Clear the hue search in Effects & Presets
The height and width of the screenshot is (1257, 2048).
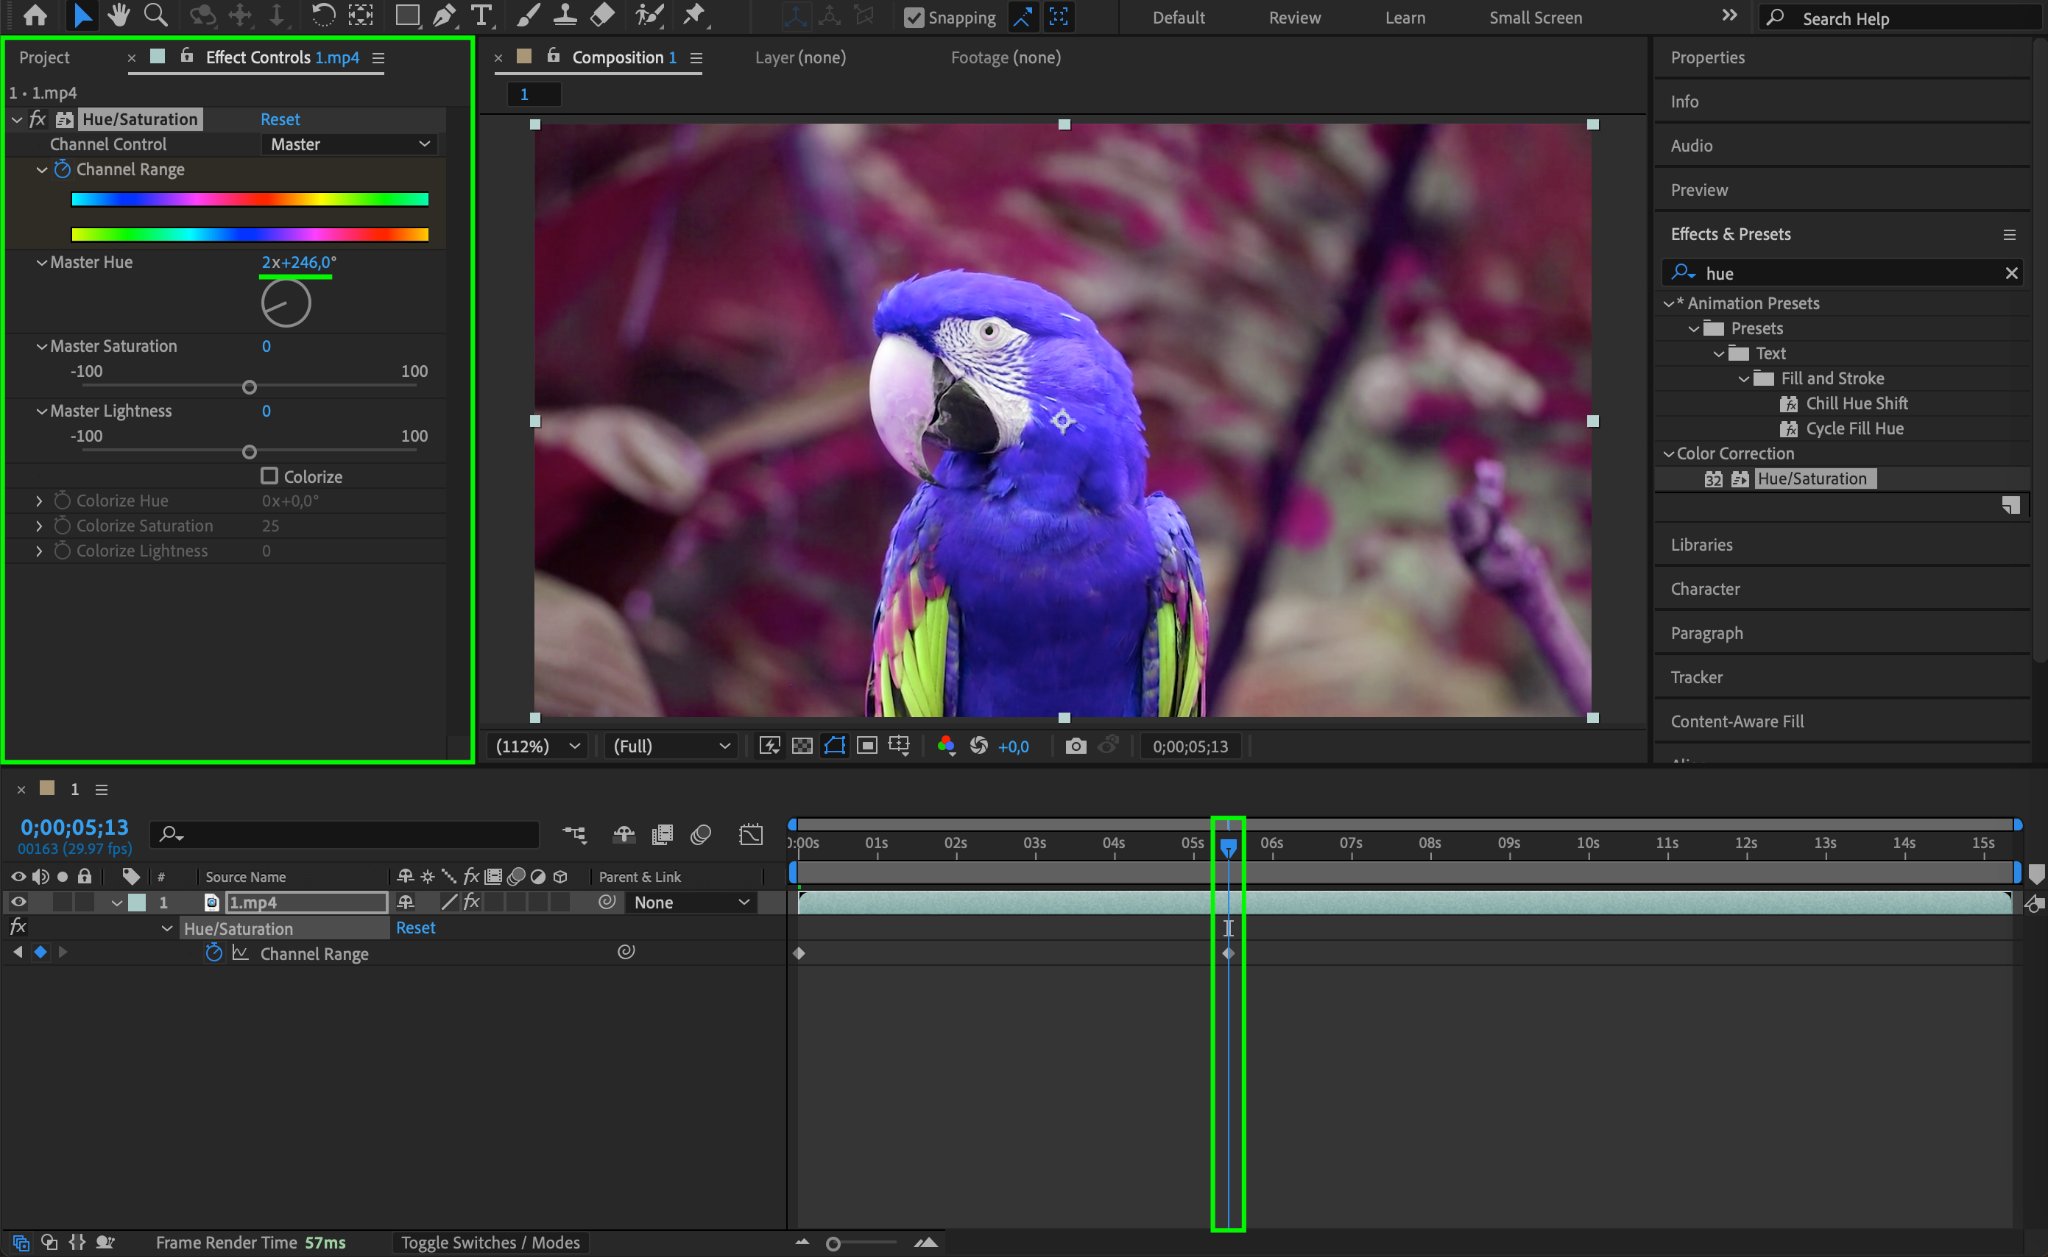[x=2011, y=273]
